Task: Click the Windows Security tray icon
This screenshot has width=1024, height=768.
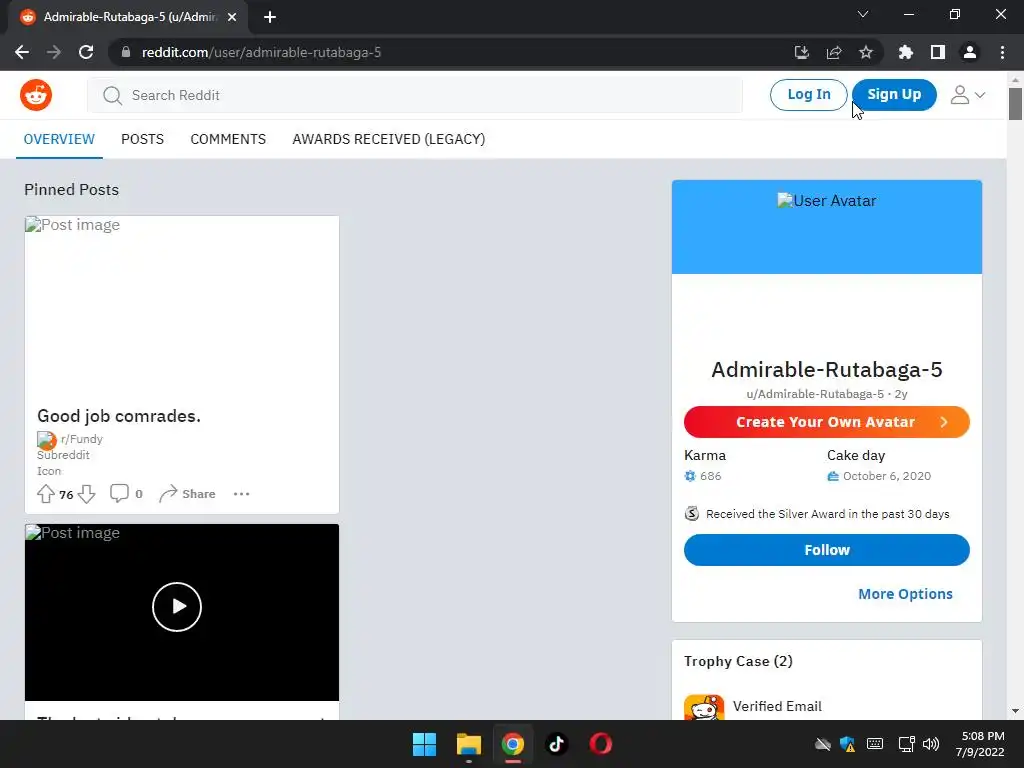Action: click(x=848, y=744)
